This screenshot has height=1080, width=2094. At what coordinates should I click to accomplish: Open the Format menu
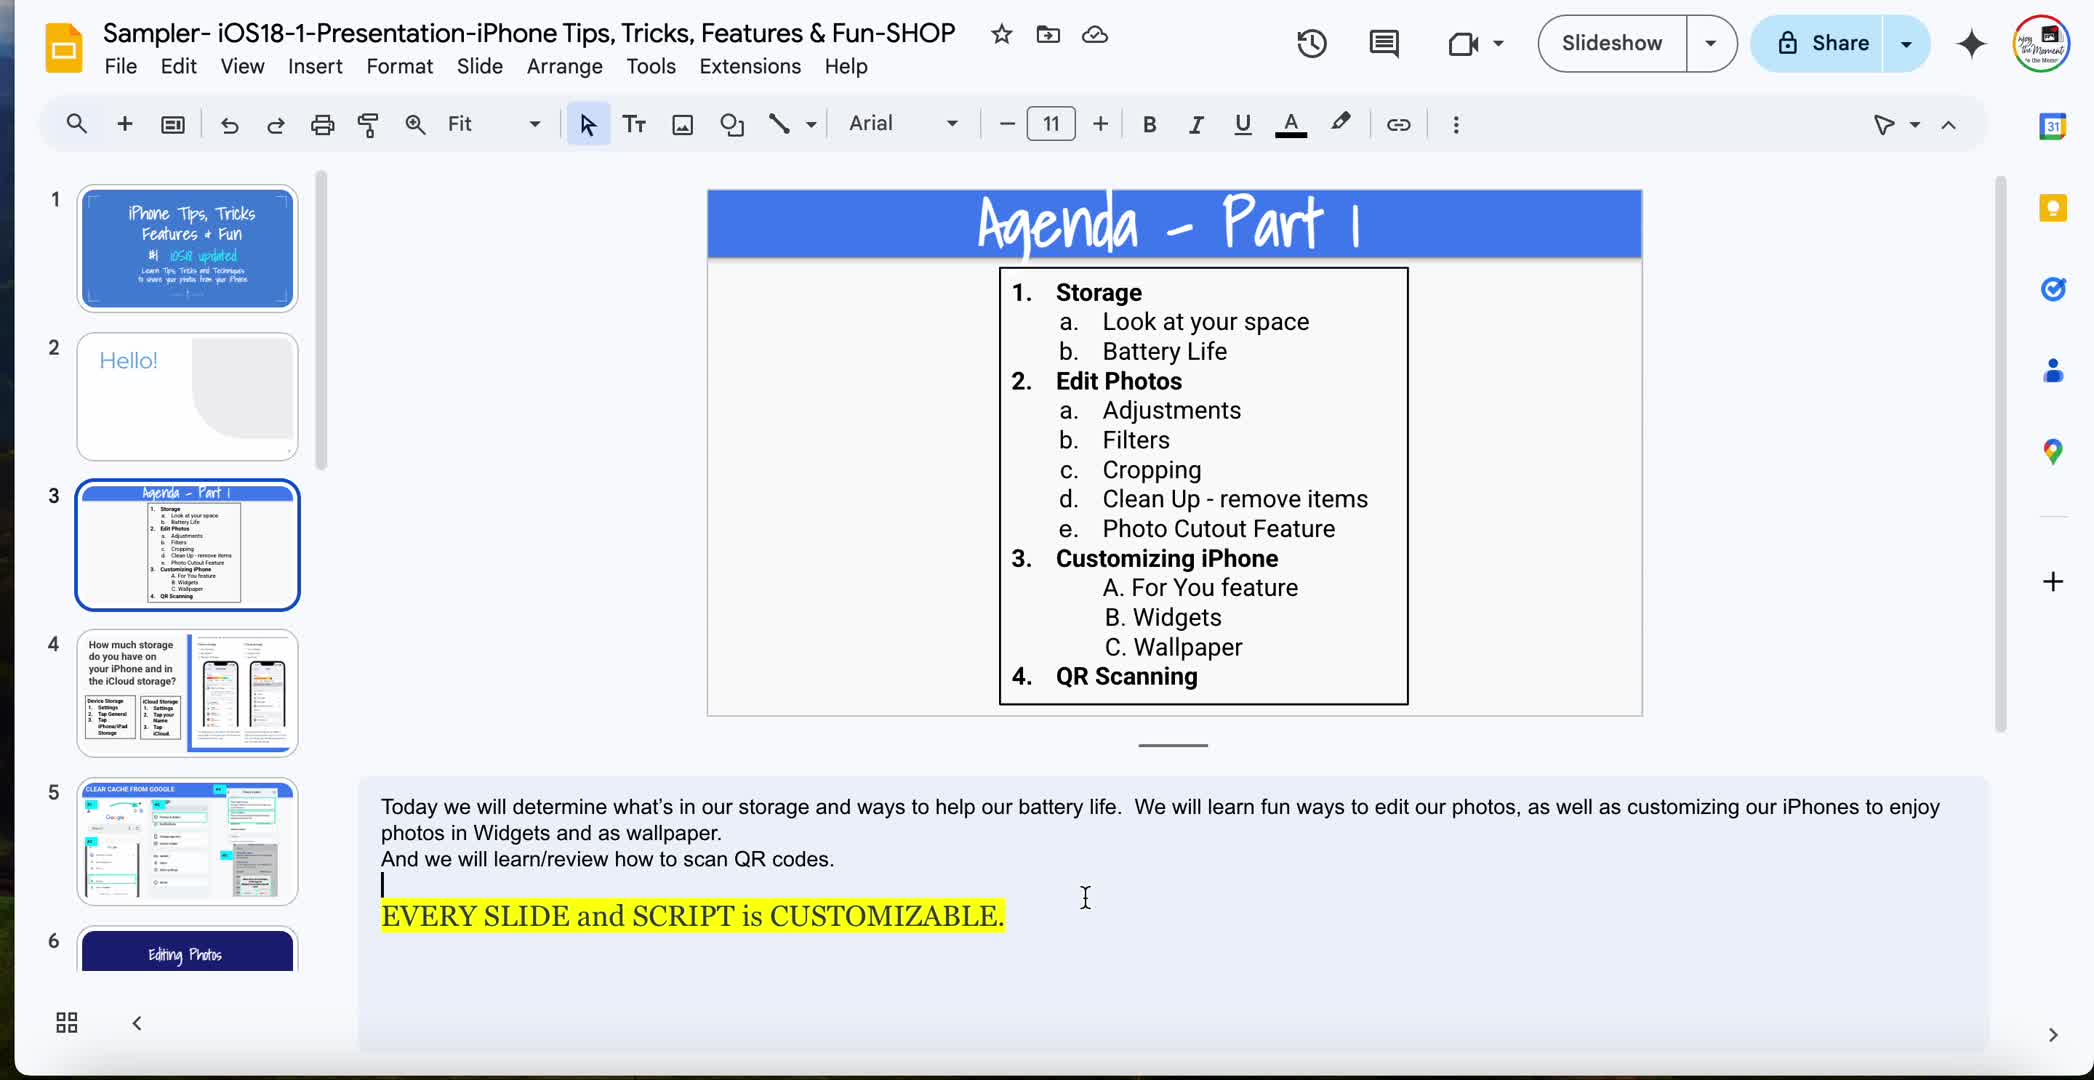coord(399,66)
